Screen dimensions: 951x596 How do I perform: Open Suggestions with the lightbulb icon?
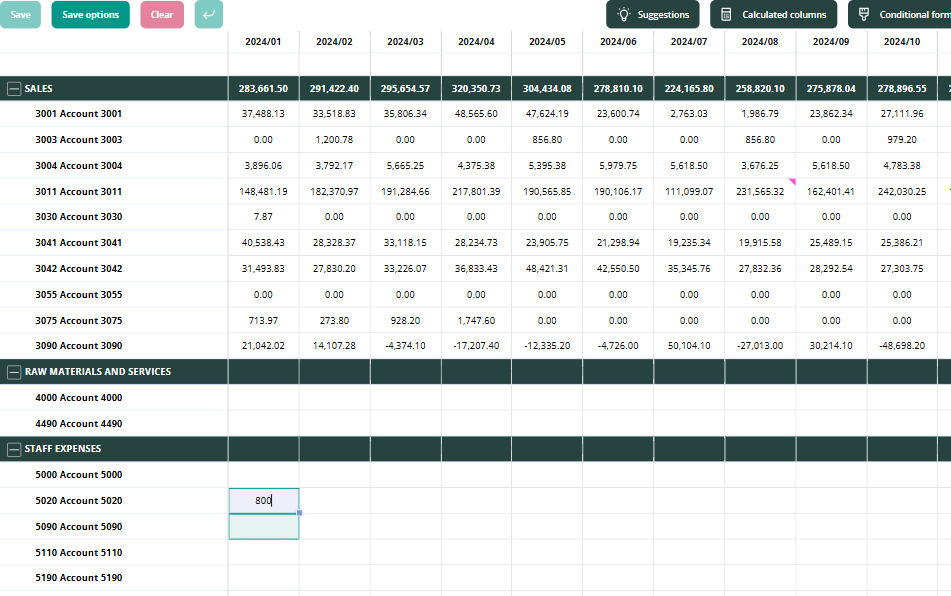653,15
